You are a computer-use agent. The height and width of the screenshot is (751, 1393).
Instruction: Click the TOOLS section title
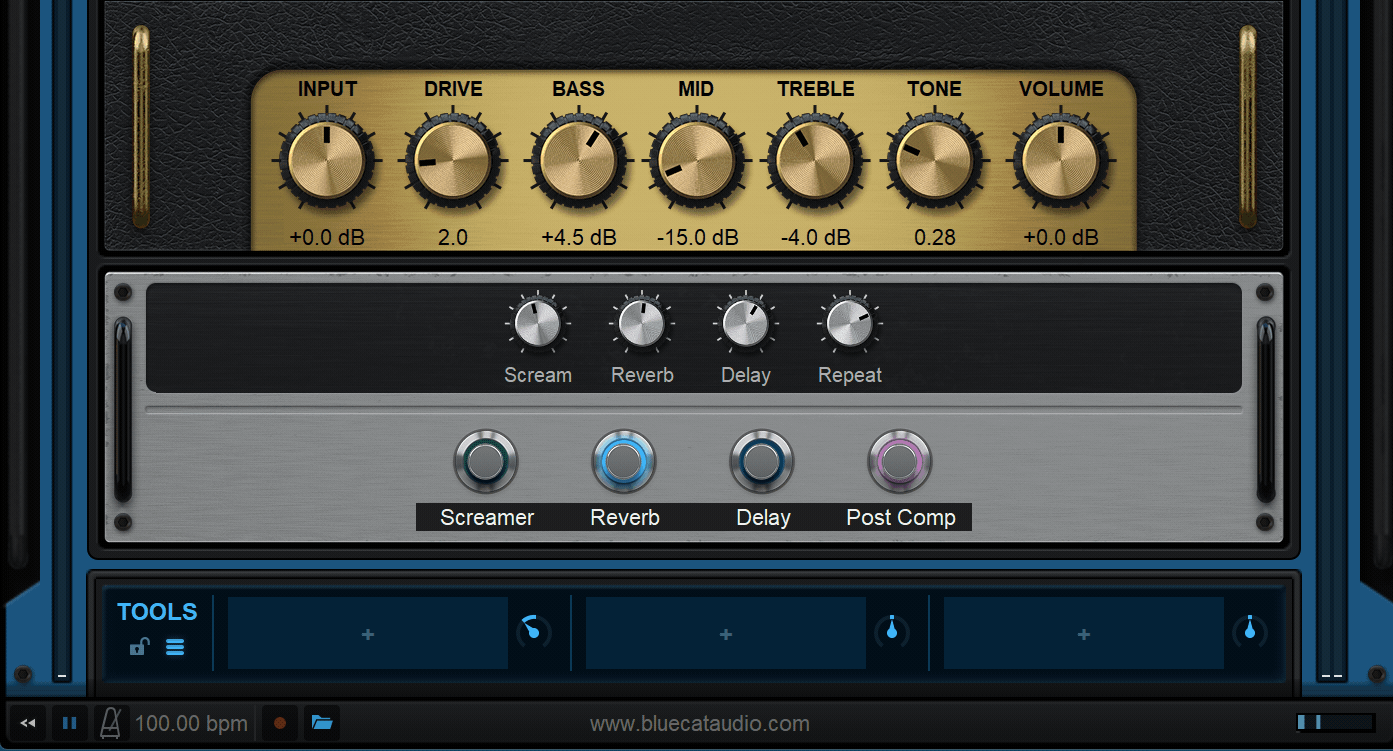pyautogui.click(x=157, y=612)
